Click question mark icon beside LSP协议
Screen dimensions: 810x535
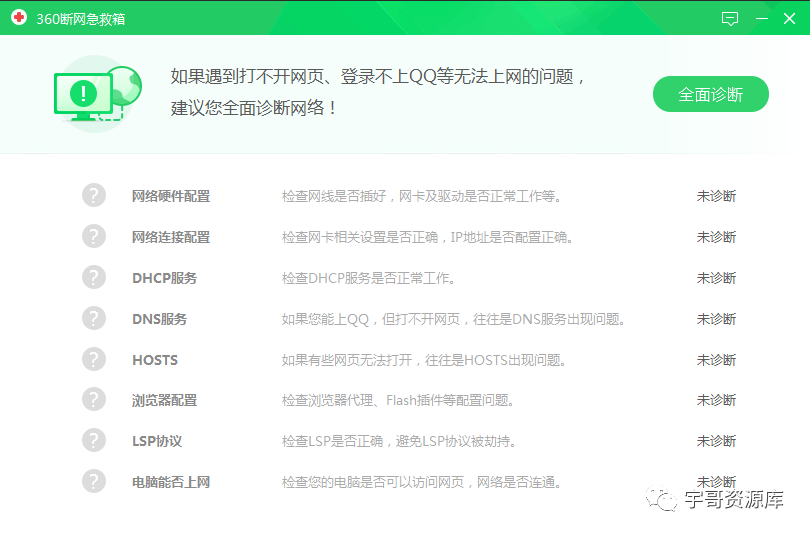pyautogui.click(x=94, y=440)
